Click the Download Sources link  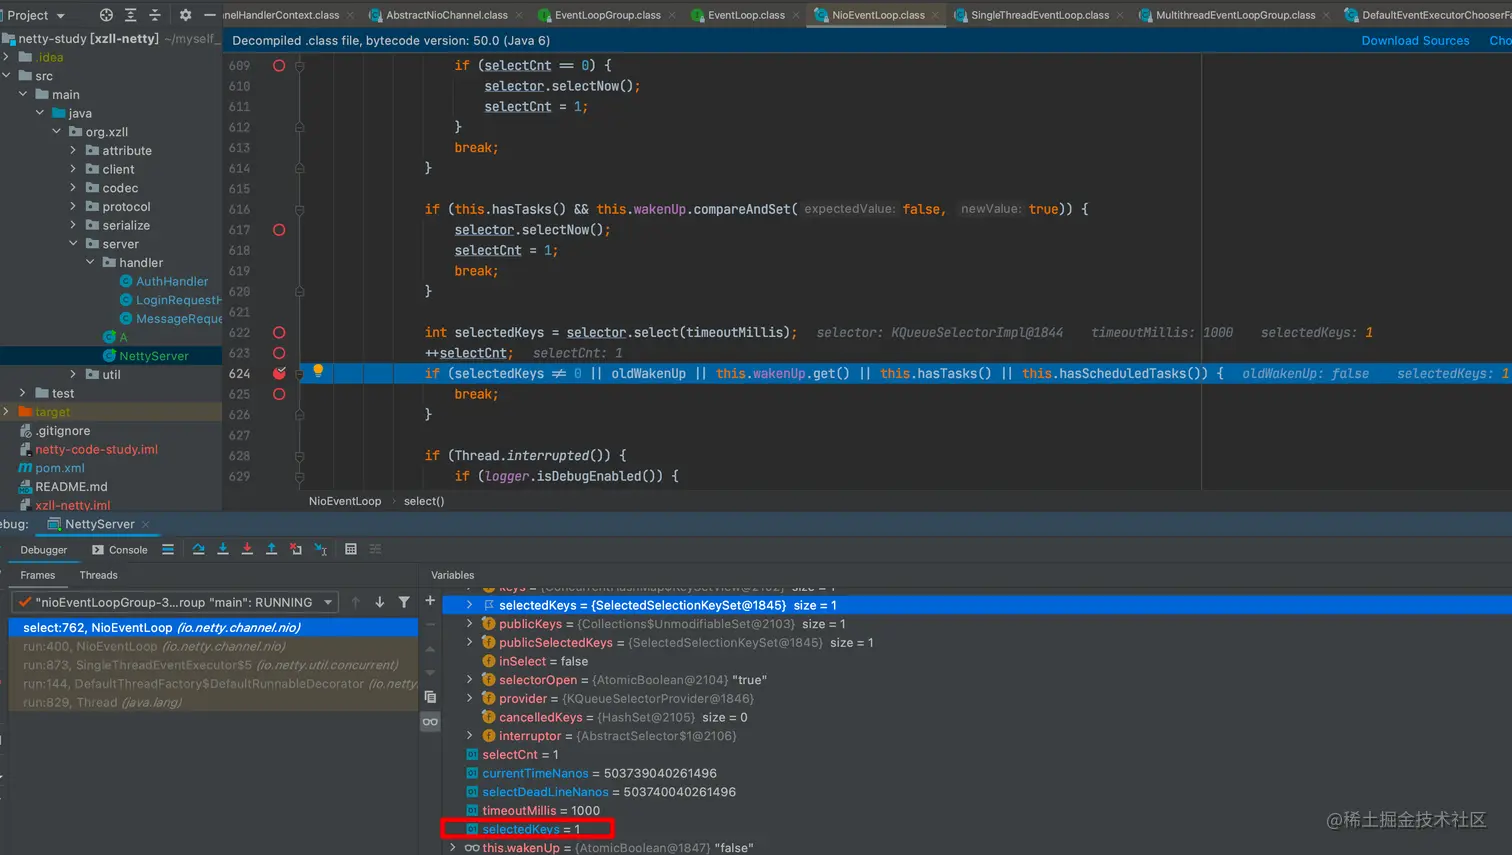pyautogui.click(x=1415, y=41)
